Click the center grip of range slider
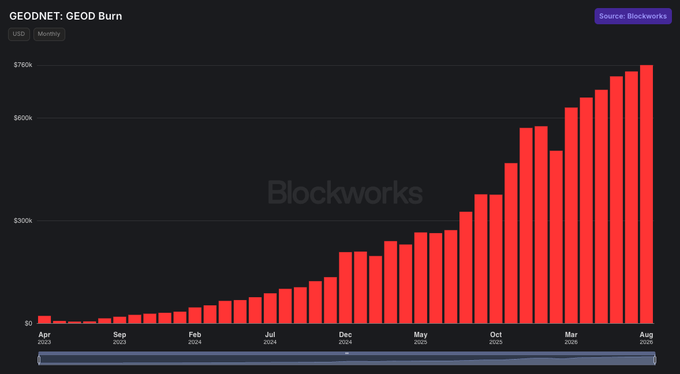680x374 pixels. tap(347, 353)
